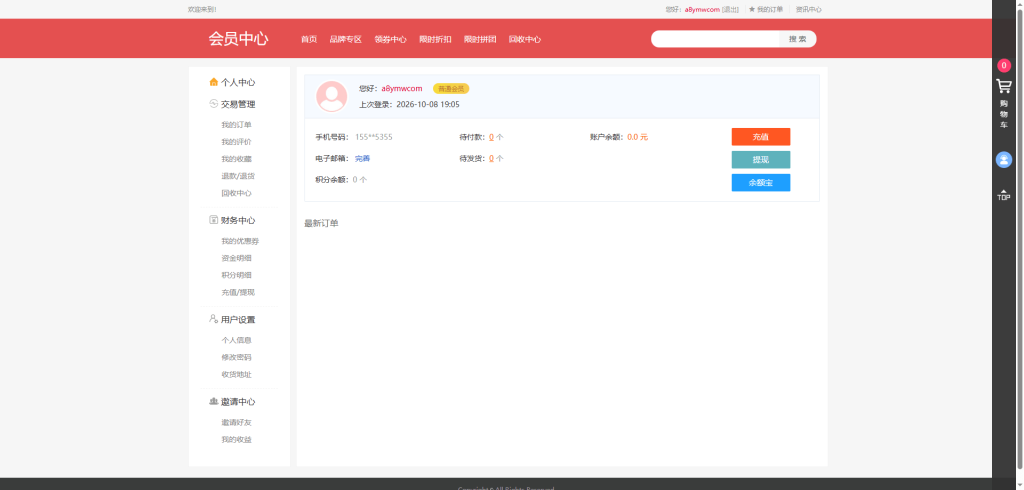Image resolution: width=1024 pixels, height=490 pixels.
Task: Open 我的订单 in left sidebar
Action: (x=236, y=125)
